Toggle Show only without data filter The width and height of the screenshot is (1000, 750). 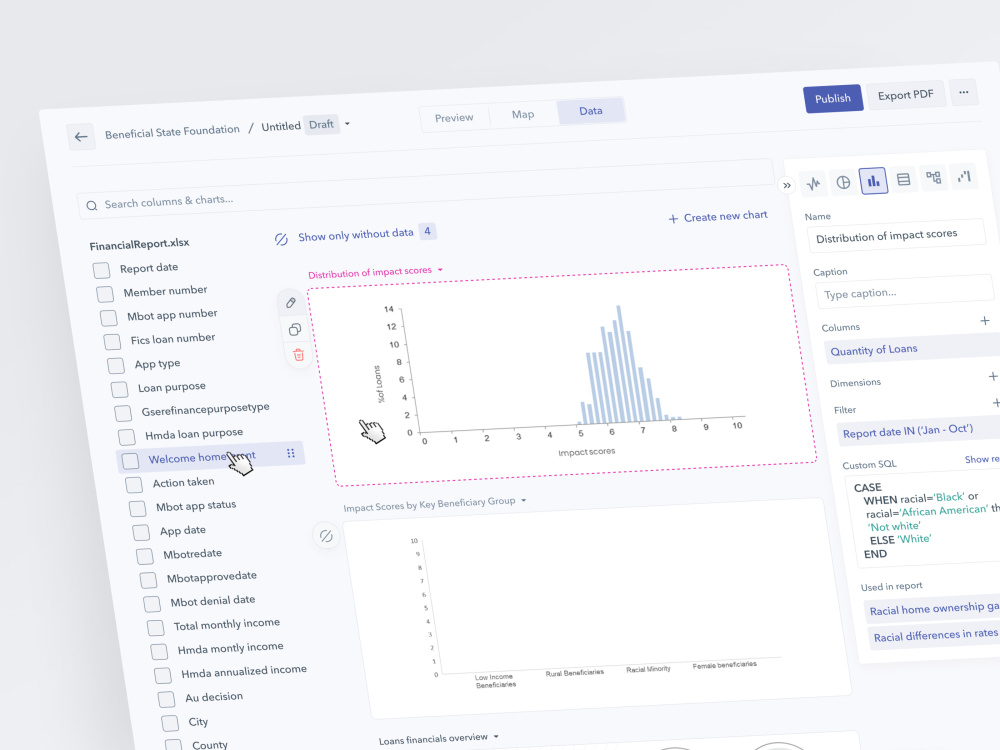355,235
